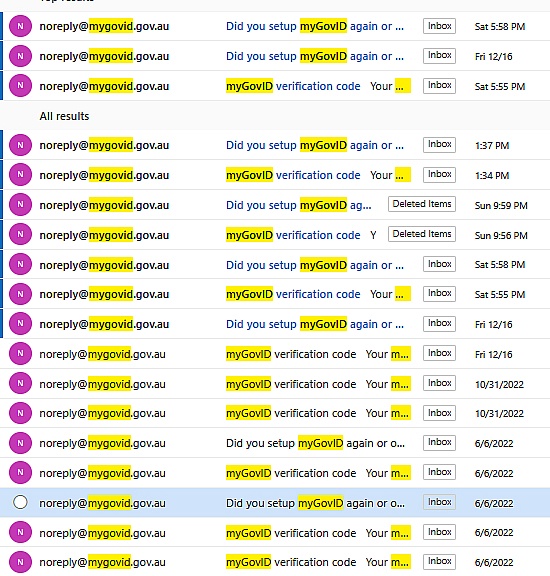The height and width of the screenshot is (576, 550).
Task: Click the Inbox tag on the Top results Sat 5:58 PM email
Action: click(x=439, y=26)
